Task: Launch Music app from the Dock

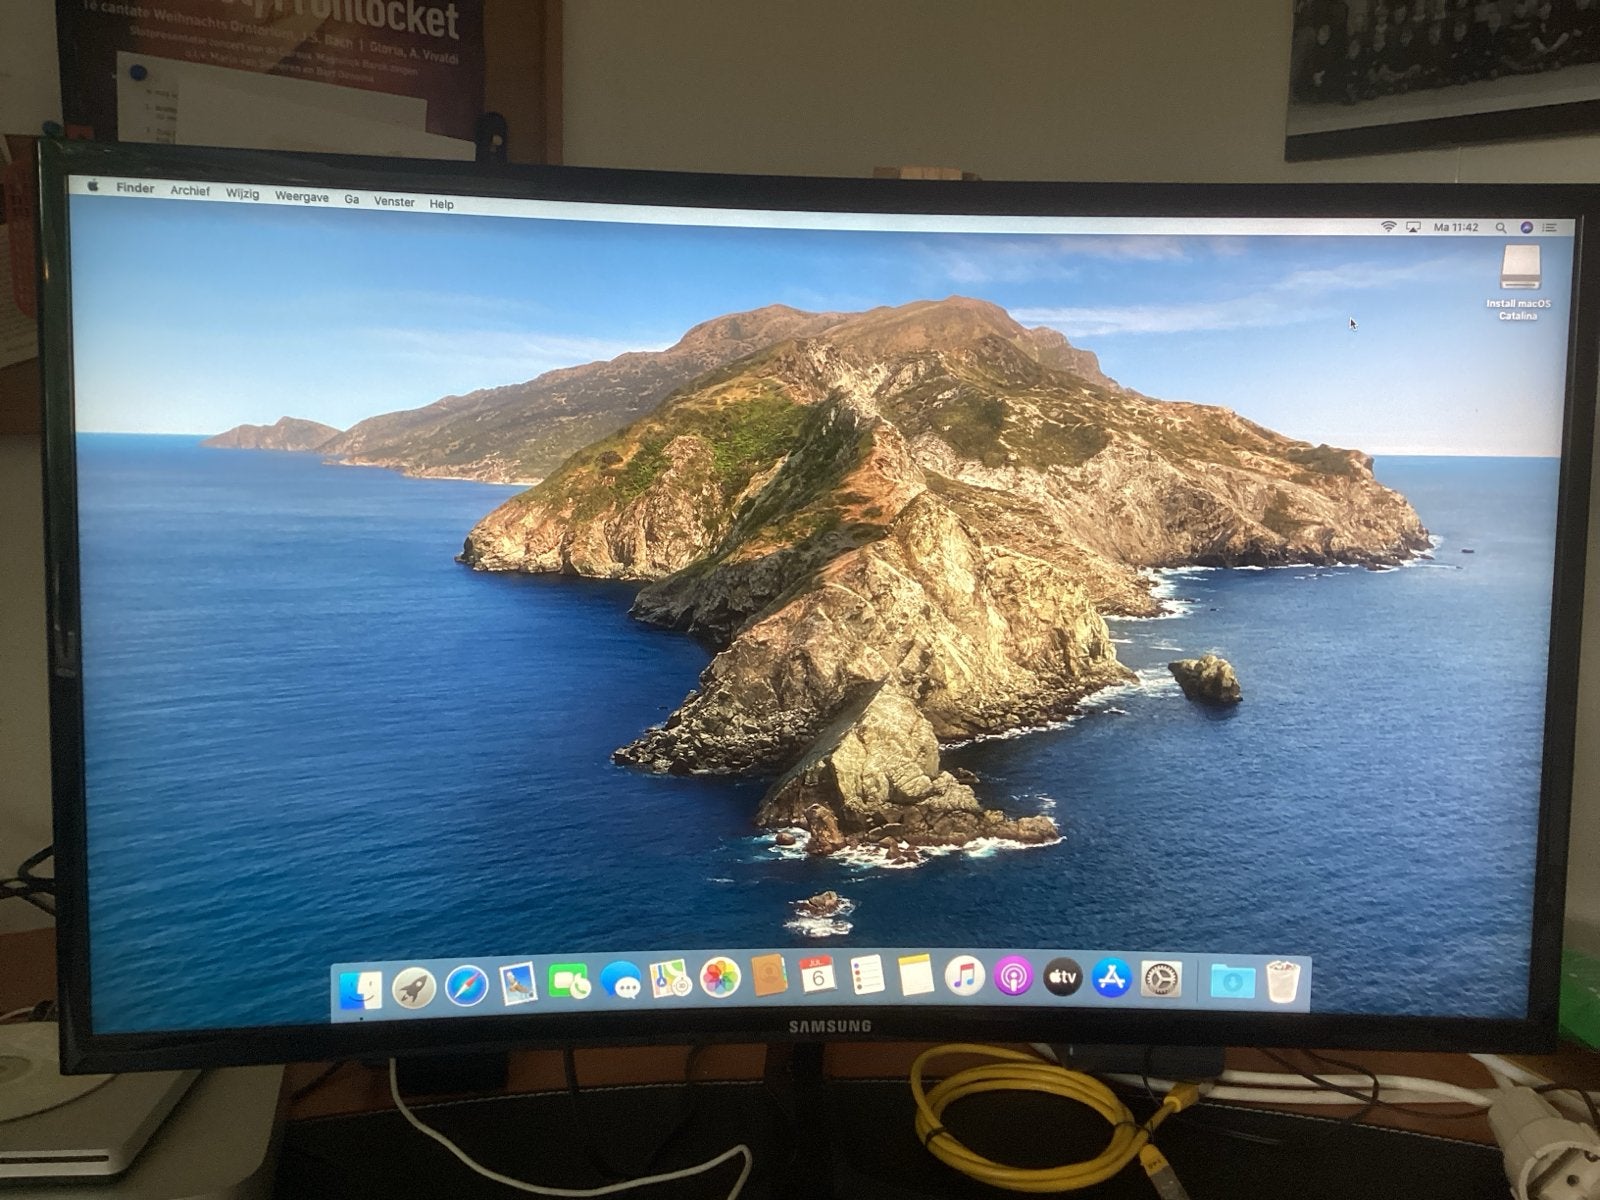Action: 965,975
